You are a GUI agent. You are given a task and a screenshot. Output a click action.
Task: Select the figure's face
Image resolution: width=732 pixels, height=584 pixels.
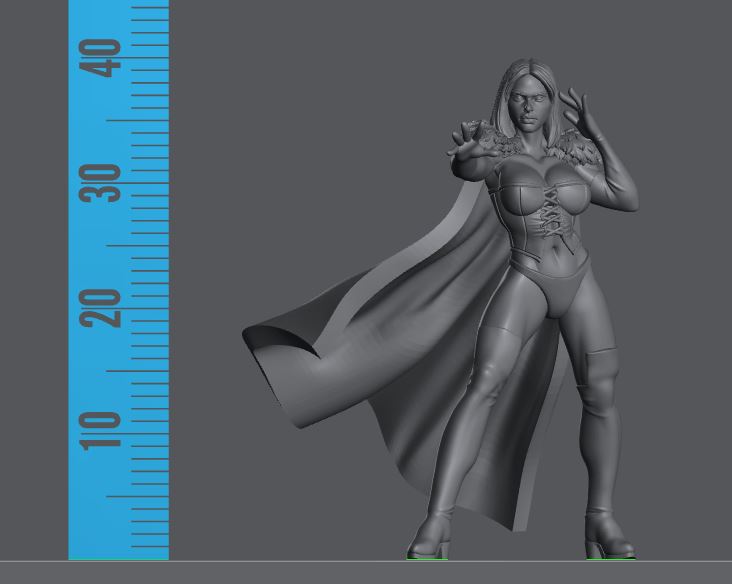526,108
